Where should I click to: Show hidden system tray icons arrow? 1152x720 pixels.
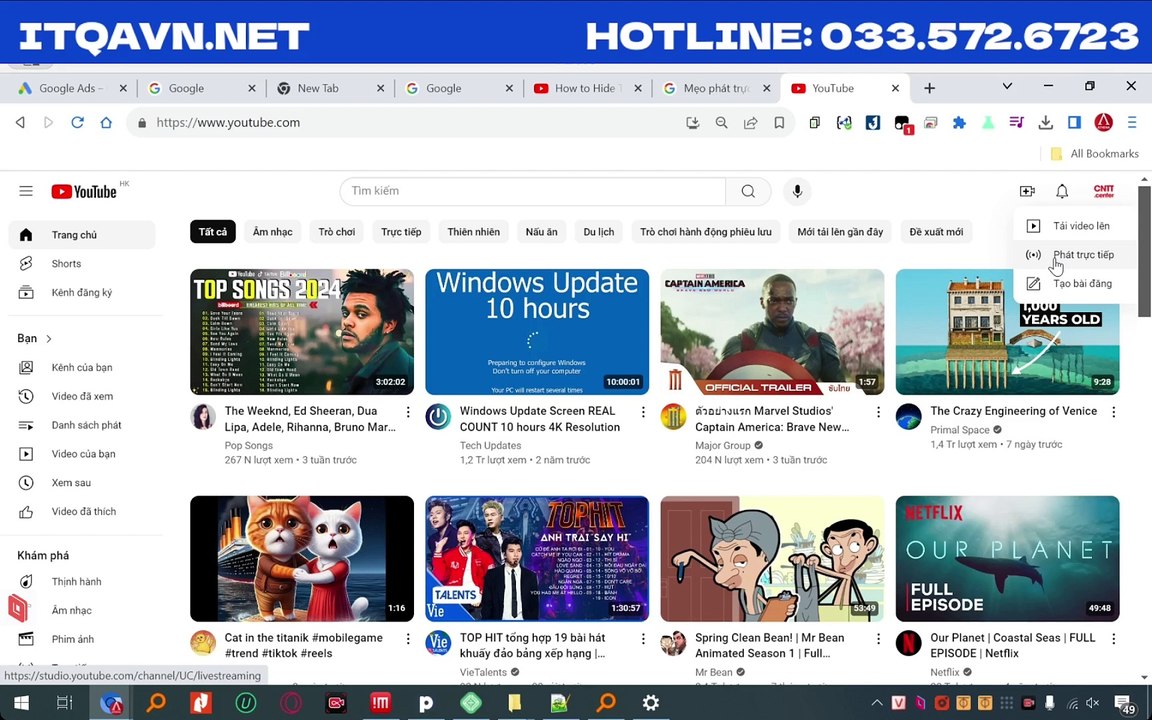pyautogui.click(x=877, y=703)
